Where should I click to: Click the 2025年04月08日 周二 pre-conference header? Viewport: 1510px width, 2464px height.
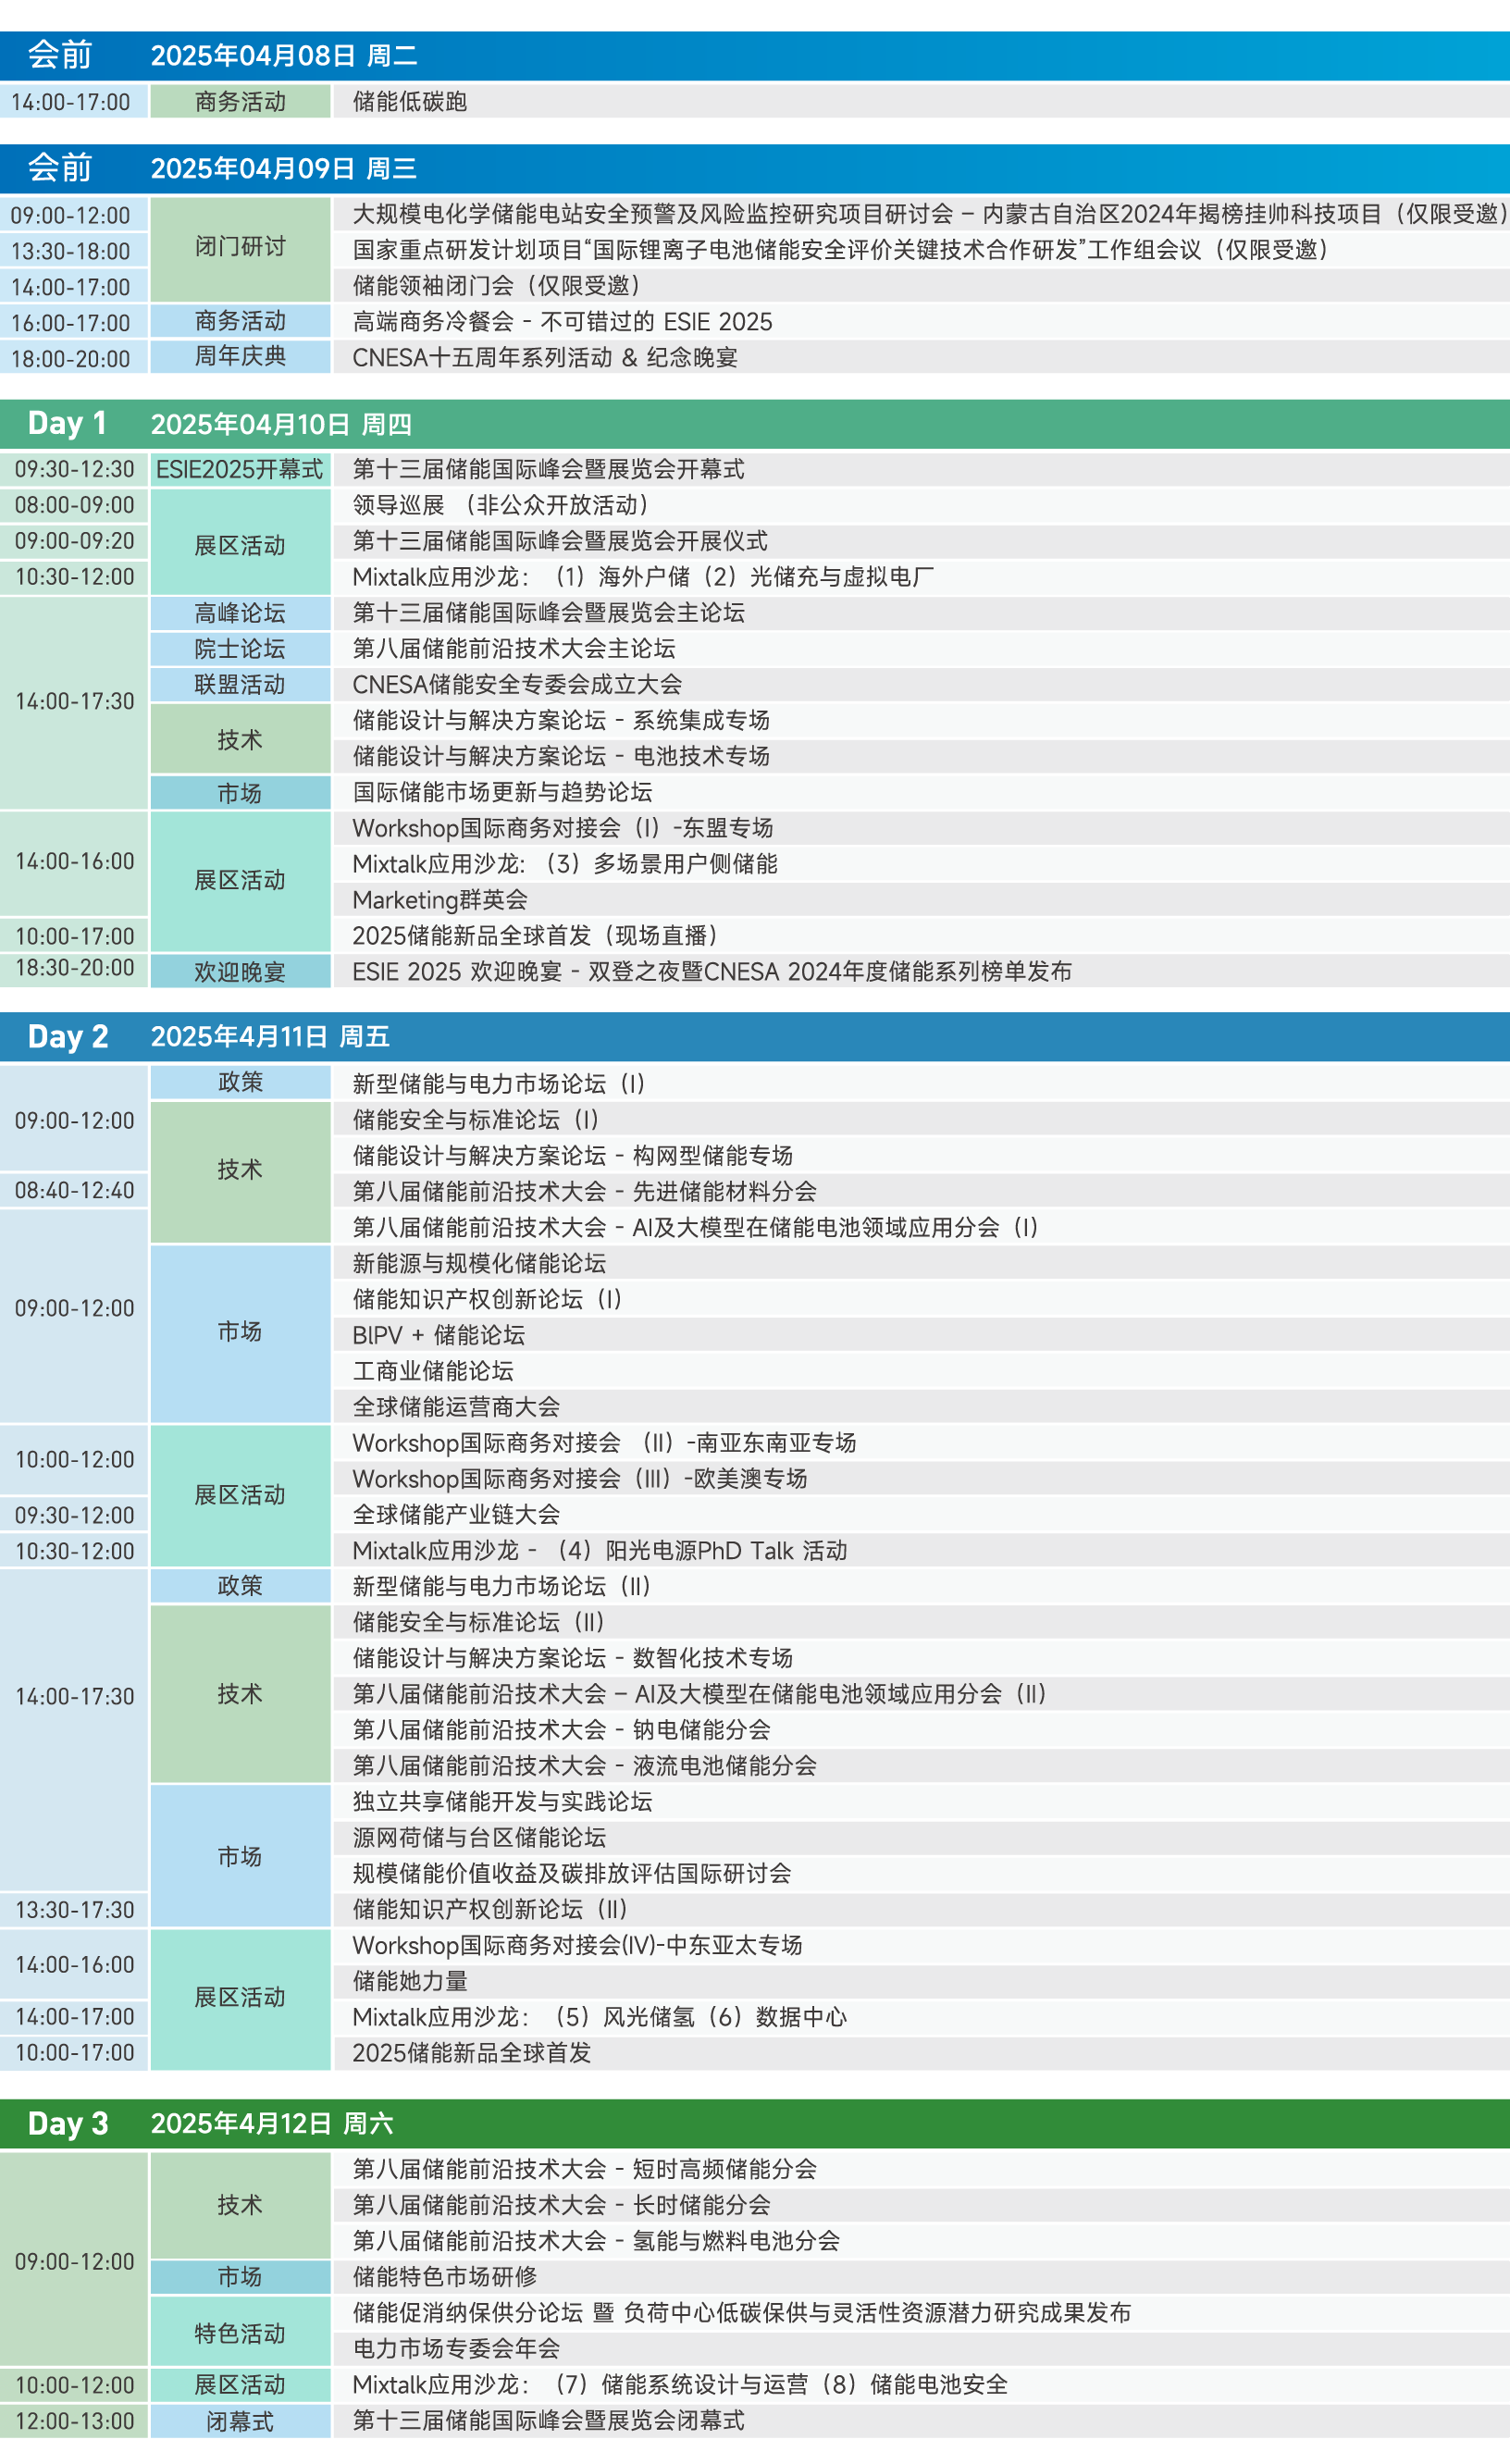(755, 56)
